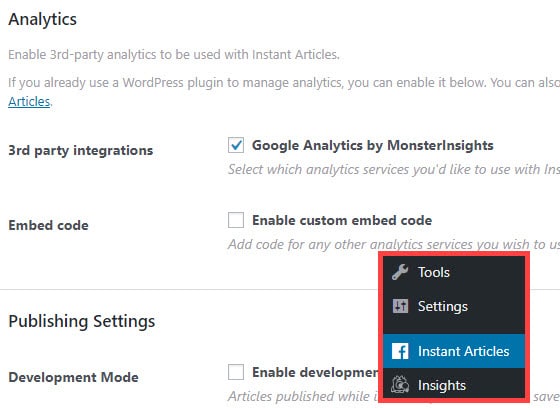
Task: Enable custom embed code checkbox
Action: [236, 220]
